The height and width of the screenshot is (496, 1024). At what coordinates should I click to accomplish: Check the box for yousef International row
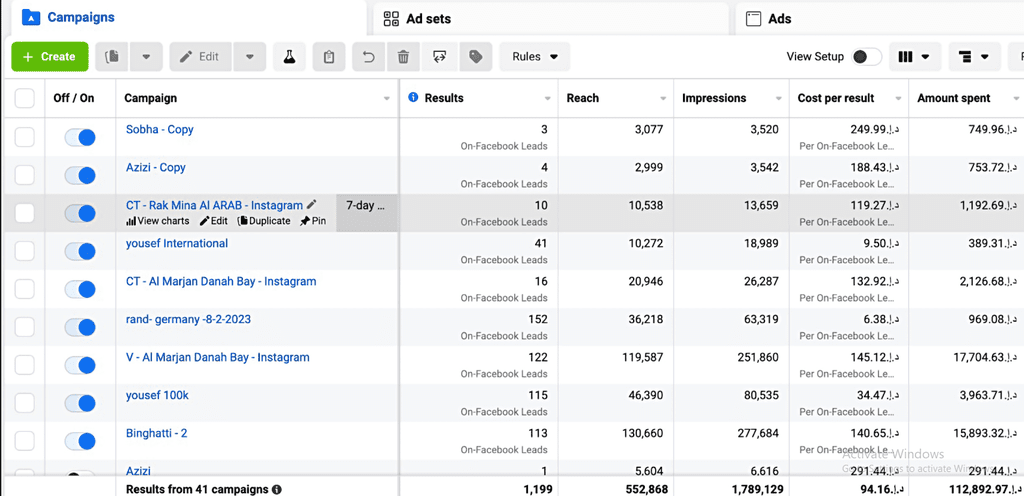pos(24,251)
